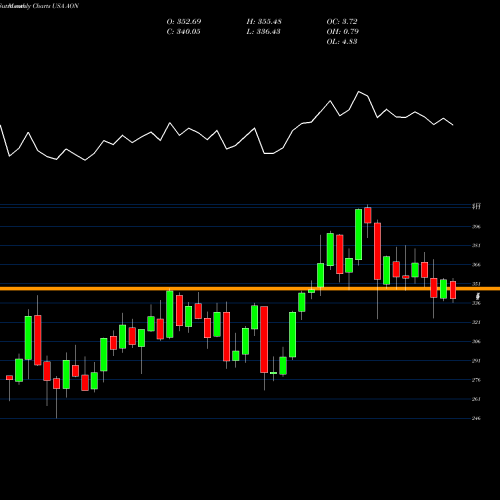This screenshot has width=500, height=500.
Task: Click the OH: 0.79 reading
Action: pyautogui.click(x=343, y=32)
